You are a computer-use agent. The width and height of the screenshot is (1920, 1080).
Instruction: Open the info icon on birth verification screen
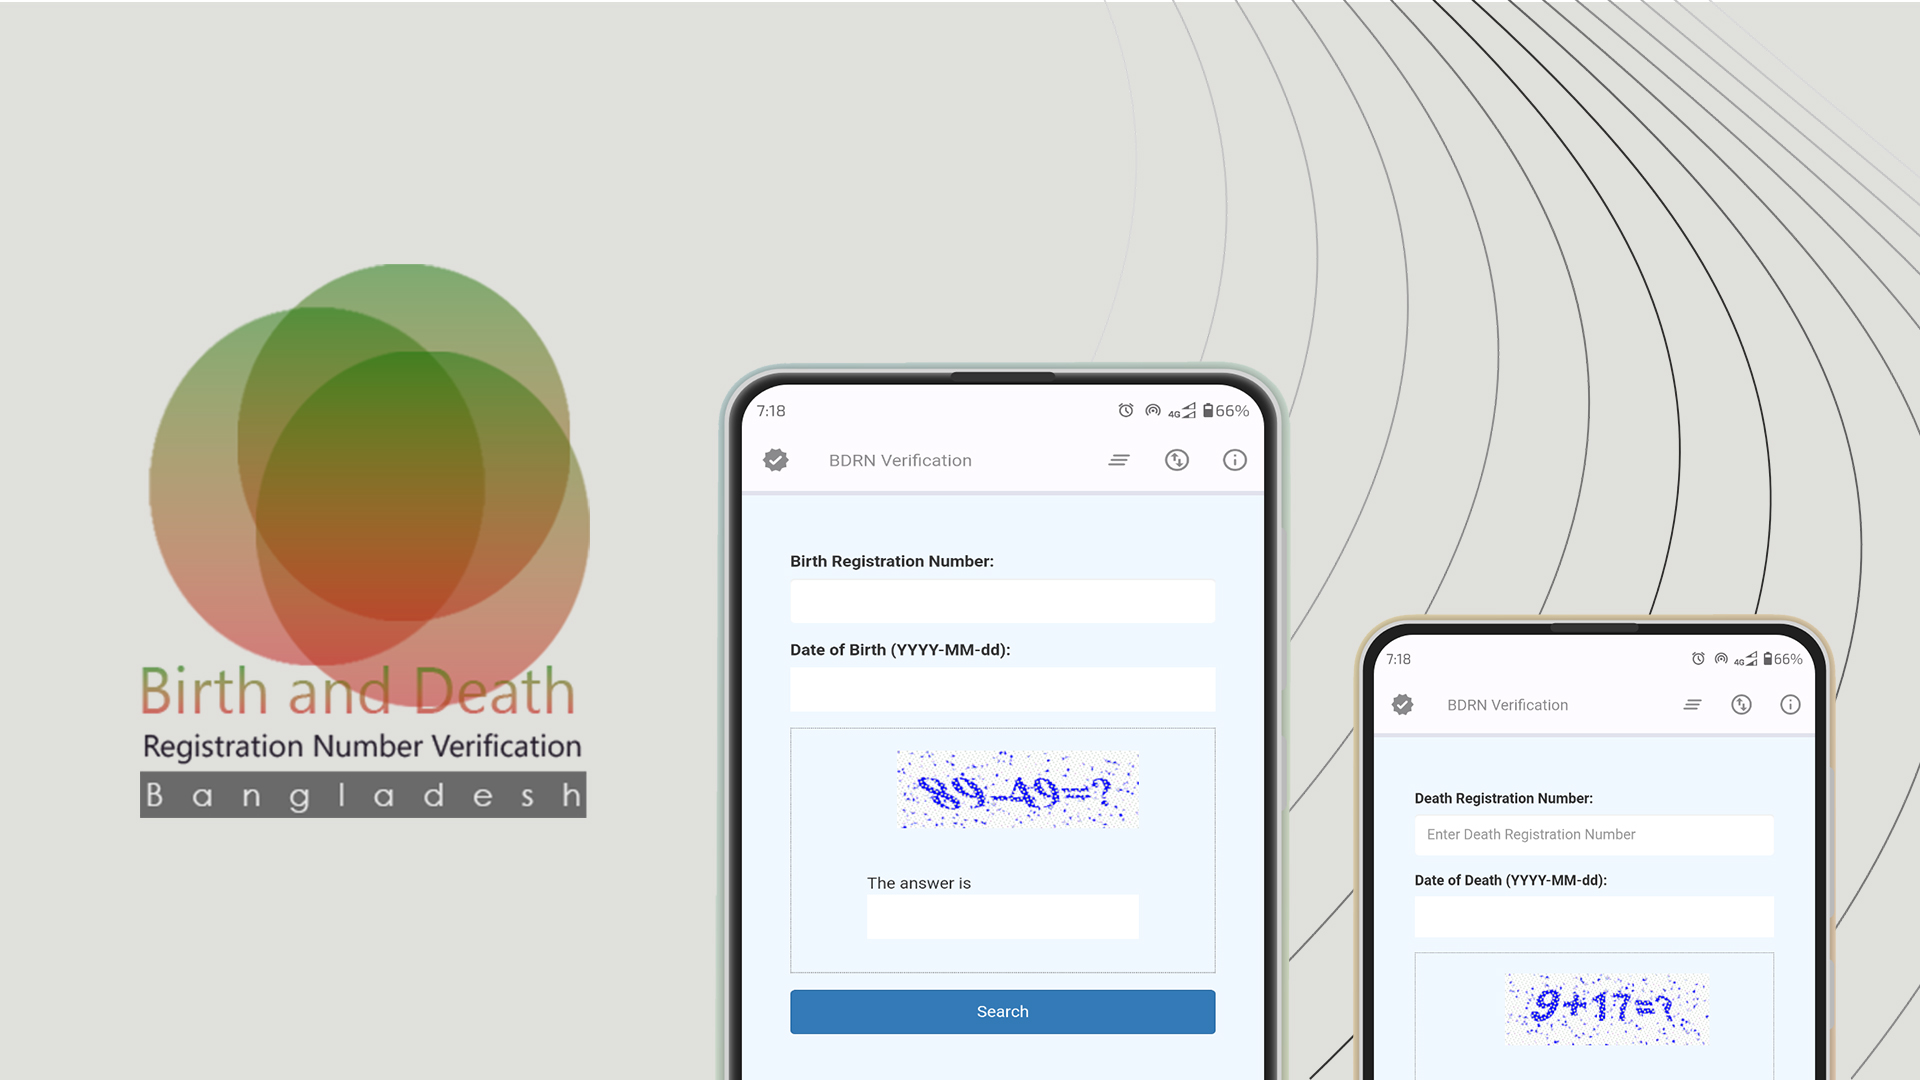(1234, 460)
